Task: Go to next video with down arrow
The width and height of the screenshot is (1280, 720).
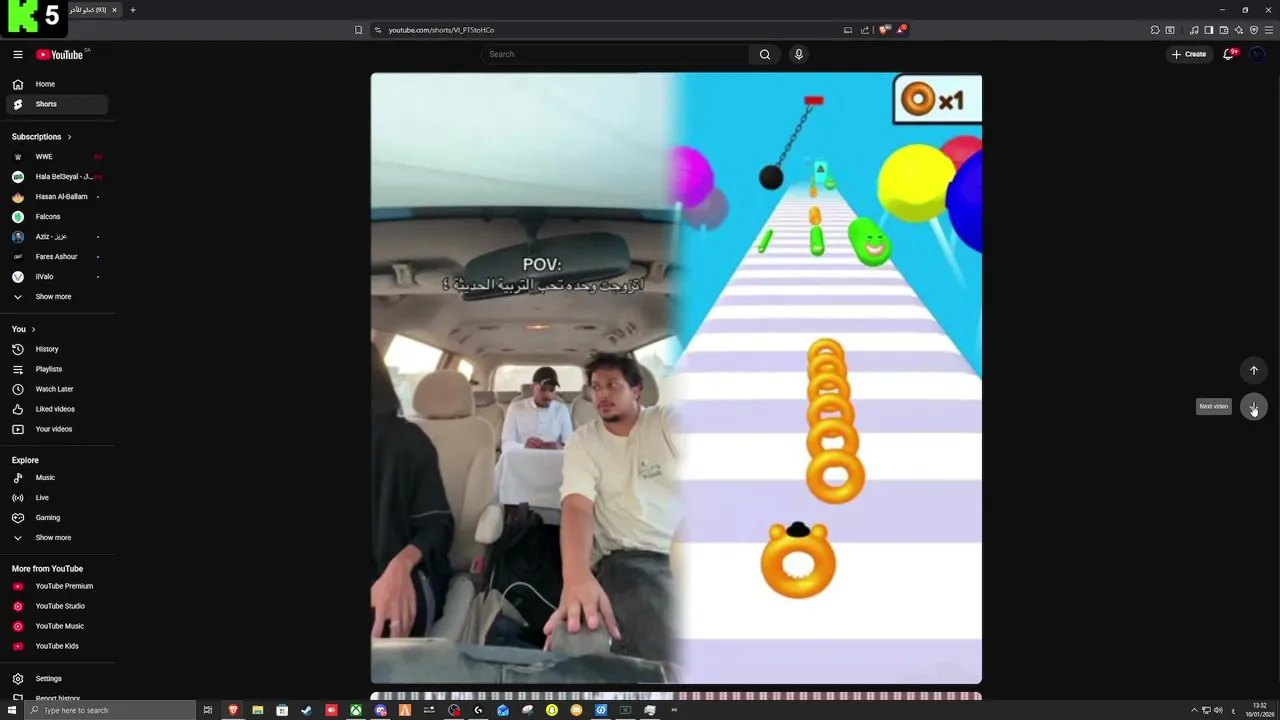Action: 1253,406
